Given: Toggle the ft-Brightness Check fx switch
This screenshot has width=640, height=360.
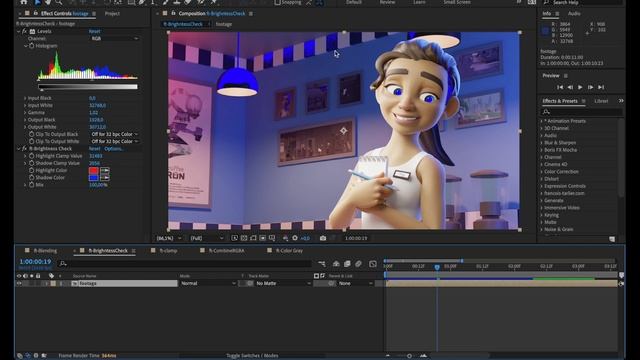Looking at the screenshot, I should pyautogui.click(x=24, y=149).
